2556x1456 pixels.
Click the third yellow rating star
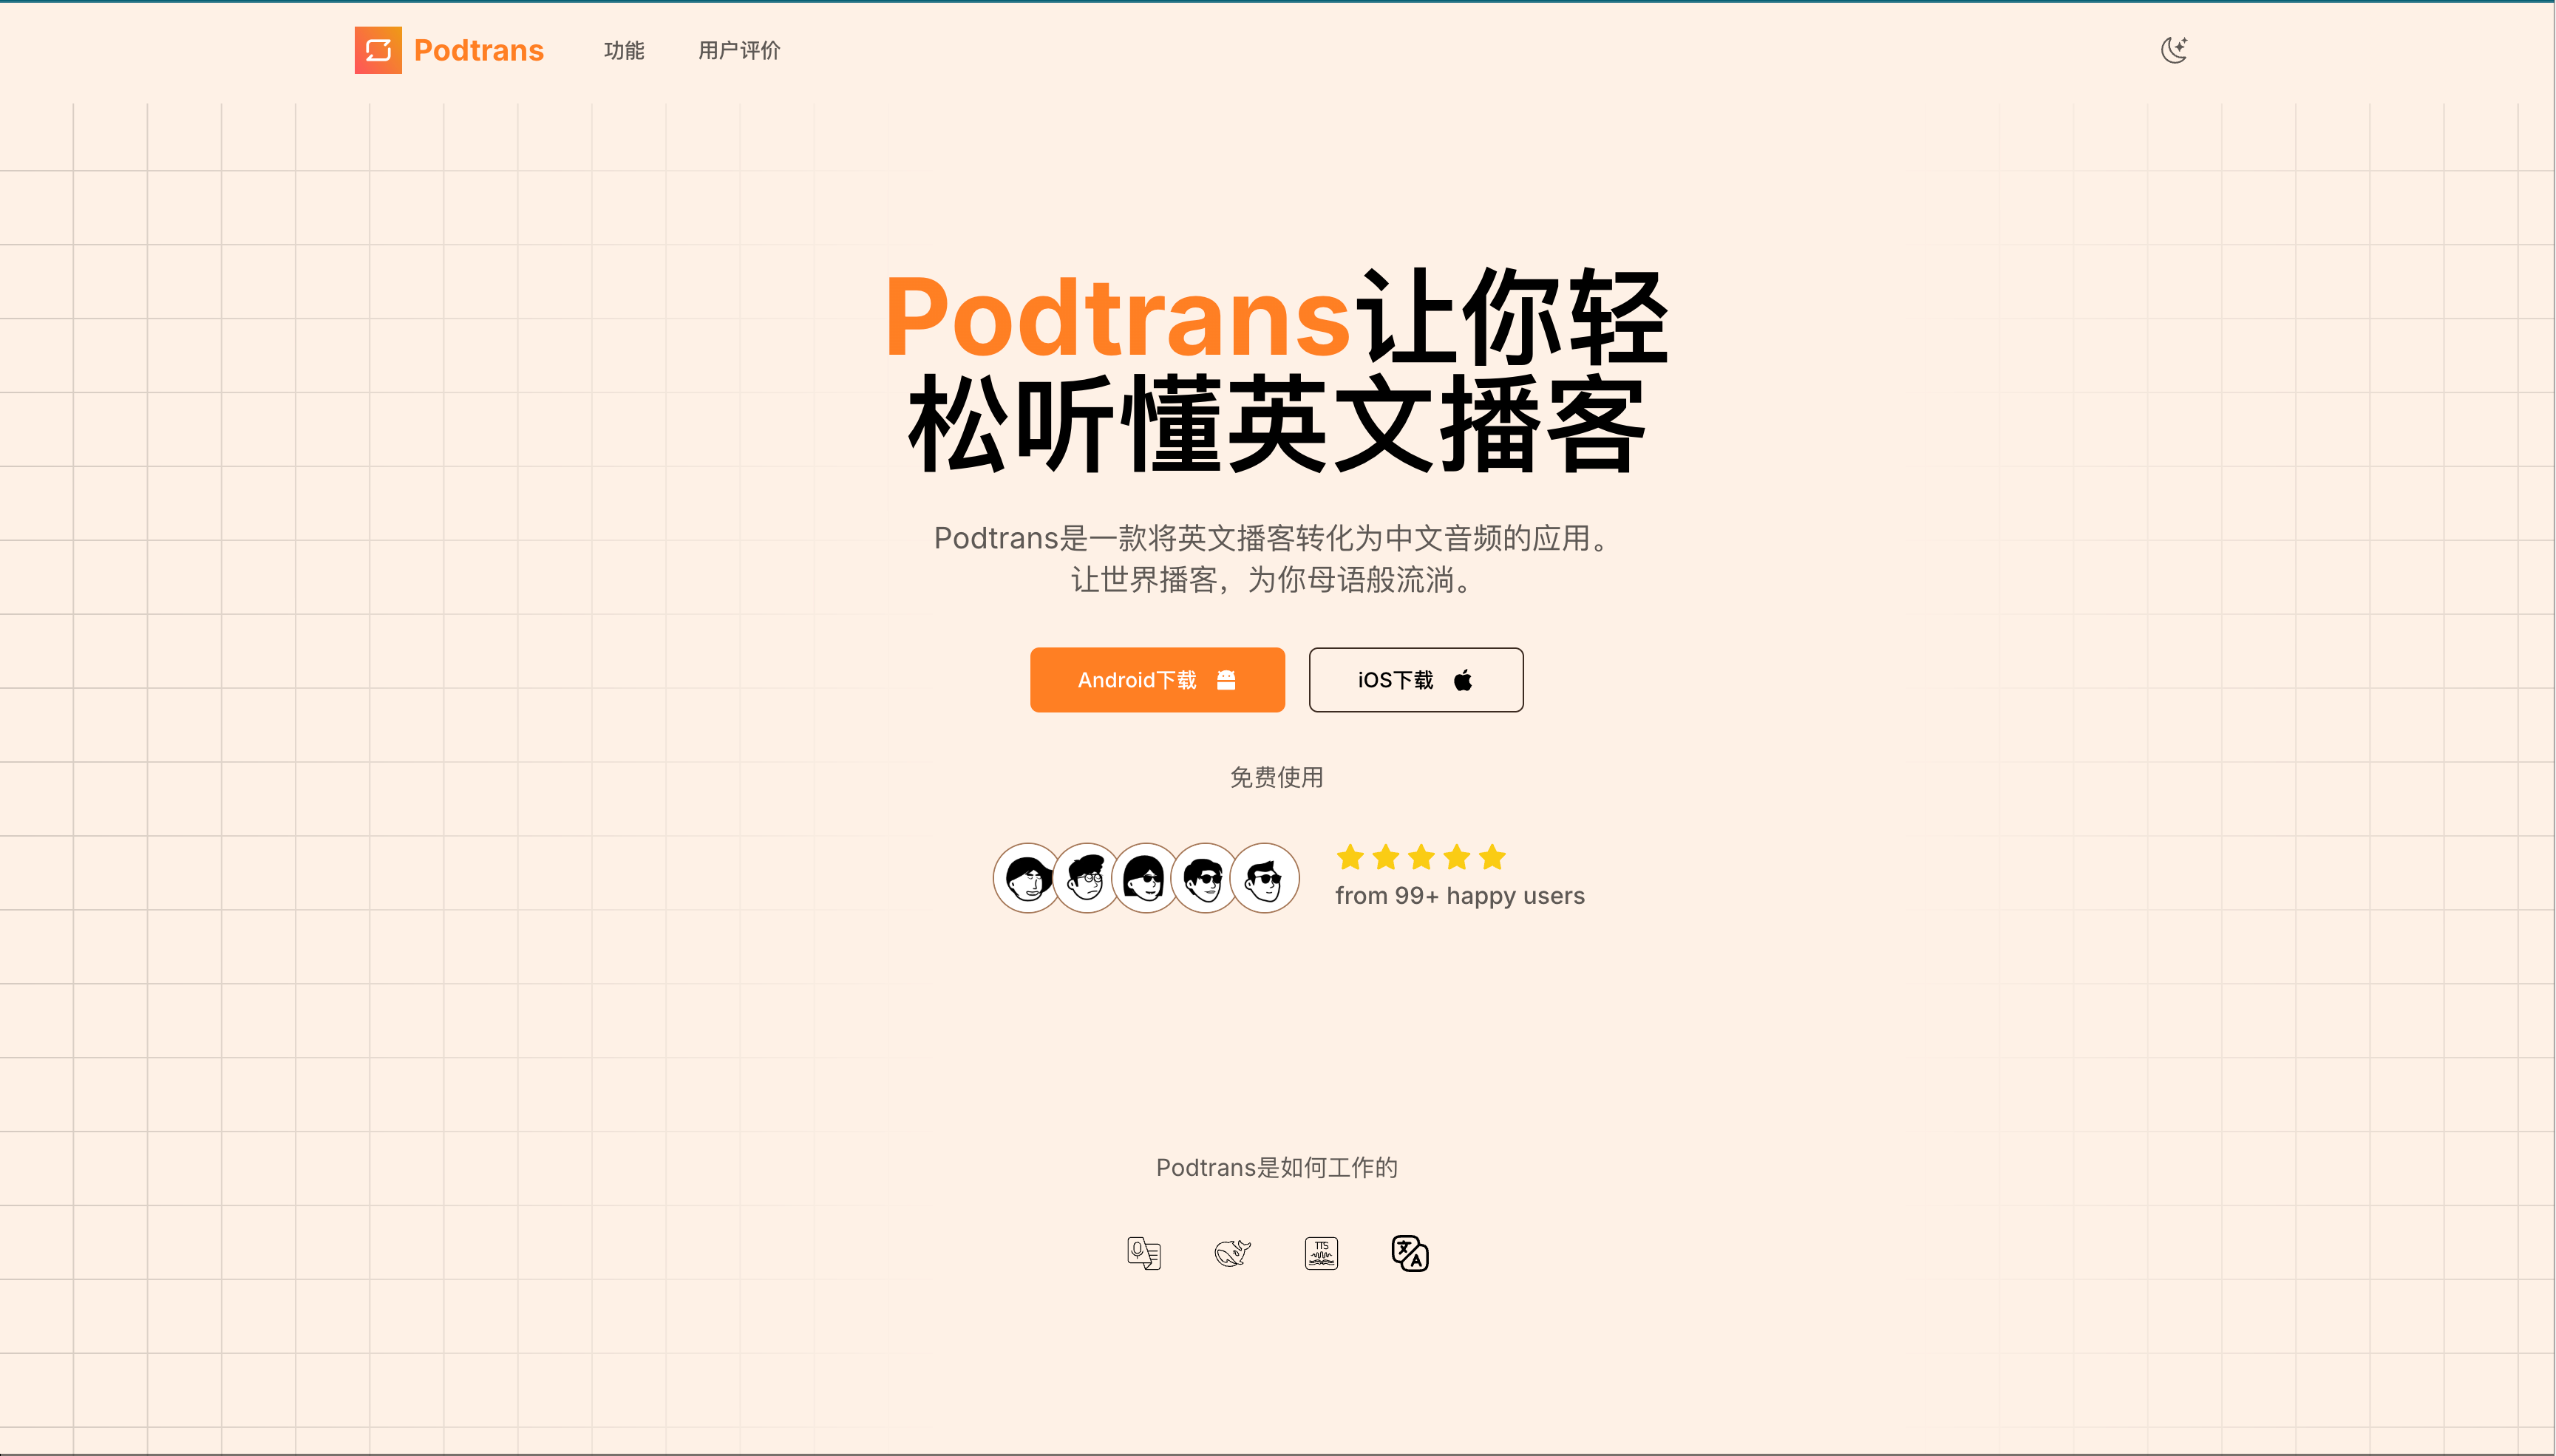click(1421, 857)
